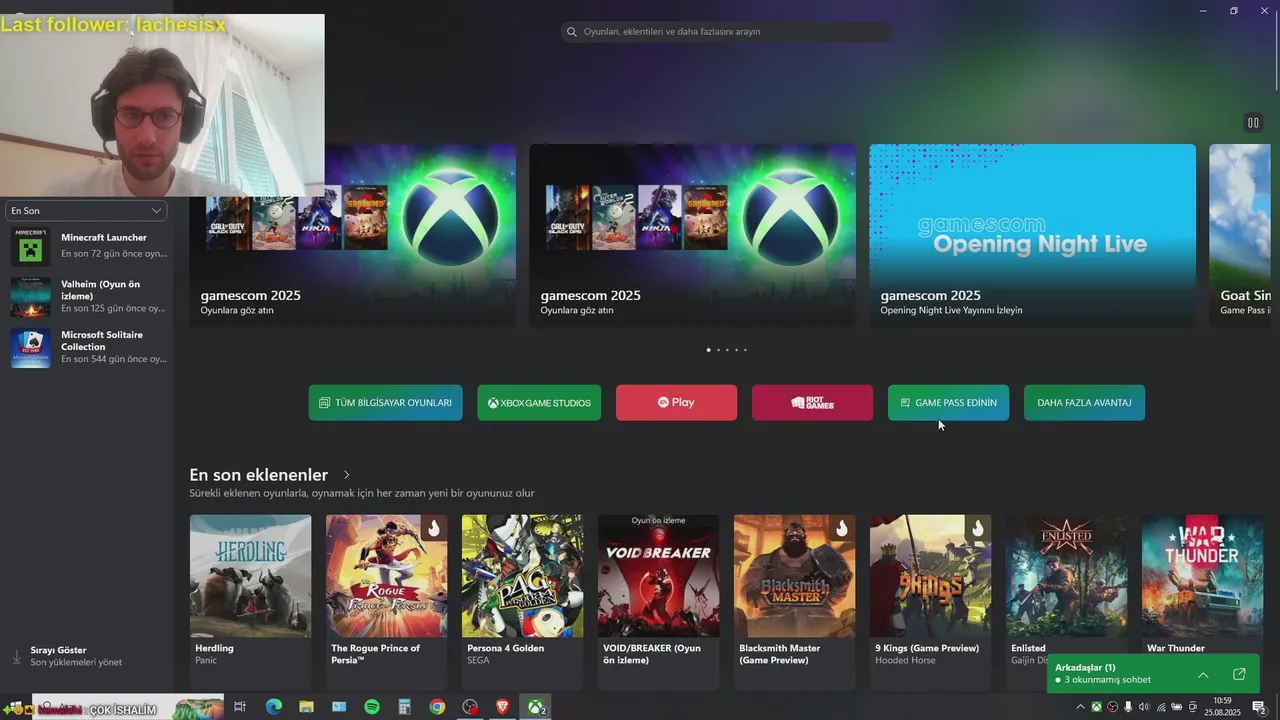The width and height of the screenshot is (1280, 720).
Task: Open Minecraft Launcher from recent list
Action: 88,246
